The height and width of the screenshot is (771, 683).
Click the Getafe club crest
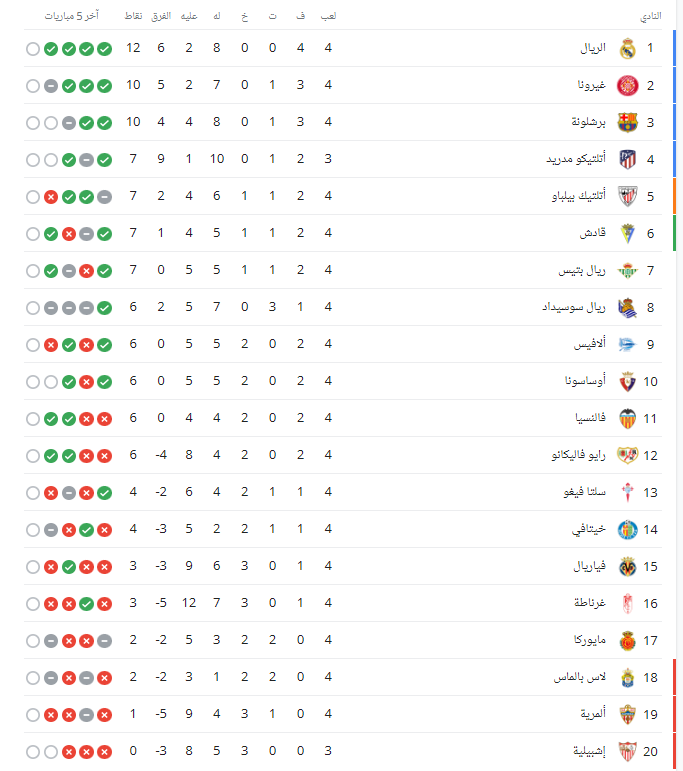point(627,530)
